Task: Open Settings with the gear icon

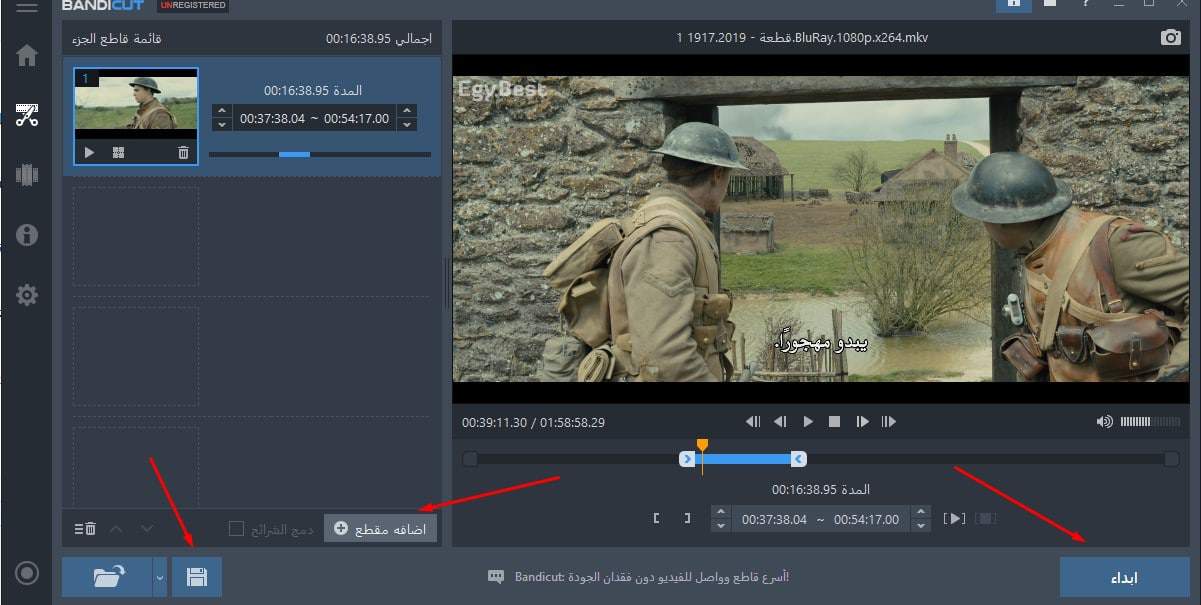Action: (27, 295)
